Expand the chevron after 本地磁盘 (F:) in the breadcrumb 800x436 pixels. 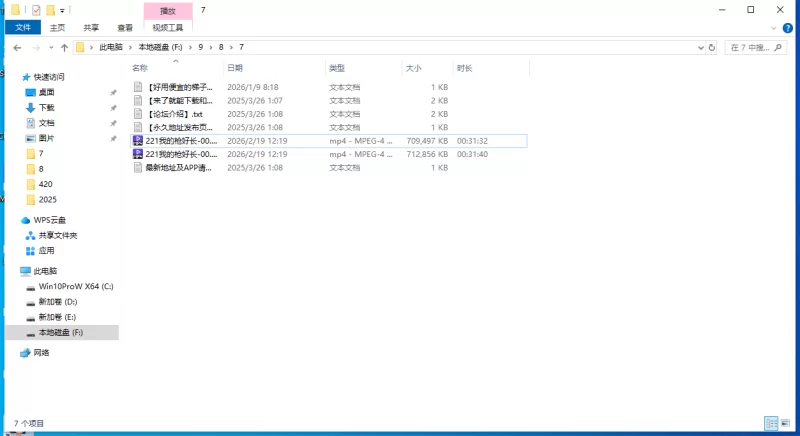(x=190, y=47)
